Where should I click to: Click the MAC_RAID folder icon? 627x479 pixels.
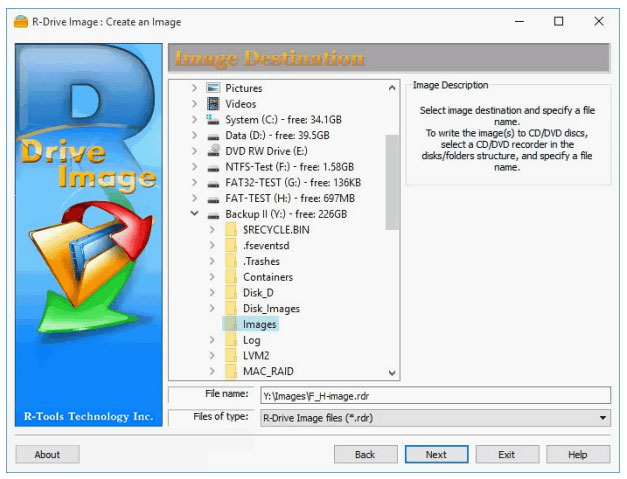(x=231, y=371)
